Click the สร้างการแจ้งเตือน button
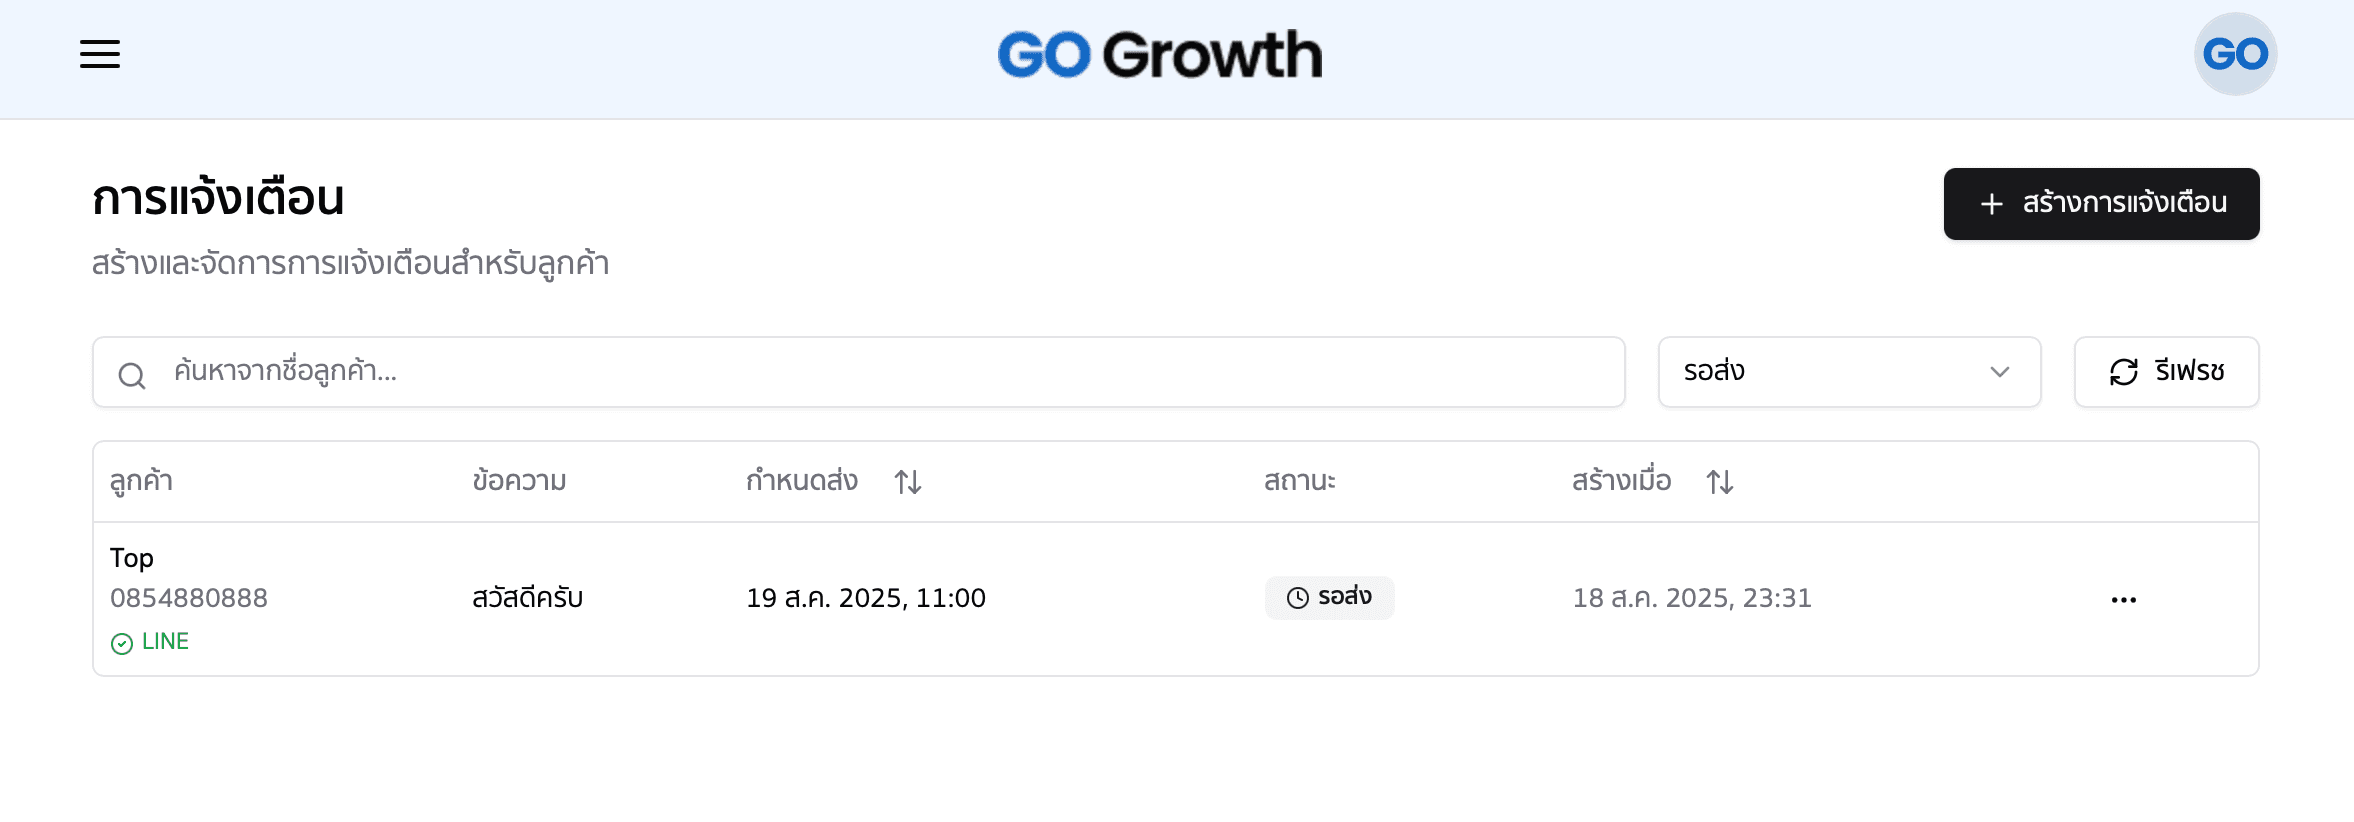Screen dimensions: 2354x822 [x=2101, y=204]
